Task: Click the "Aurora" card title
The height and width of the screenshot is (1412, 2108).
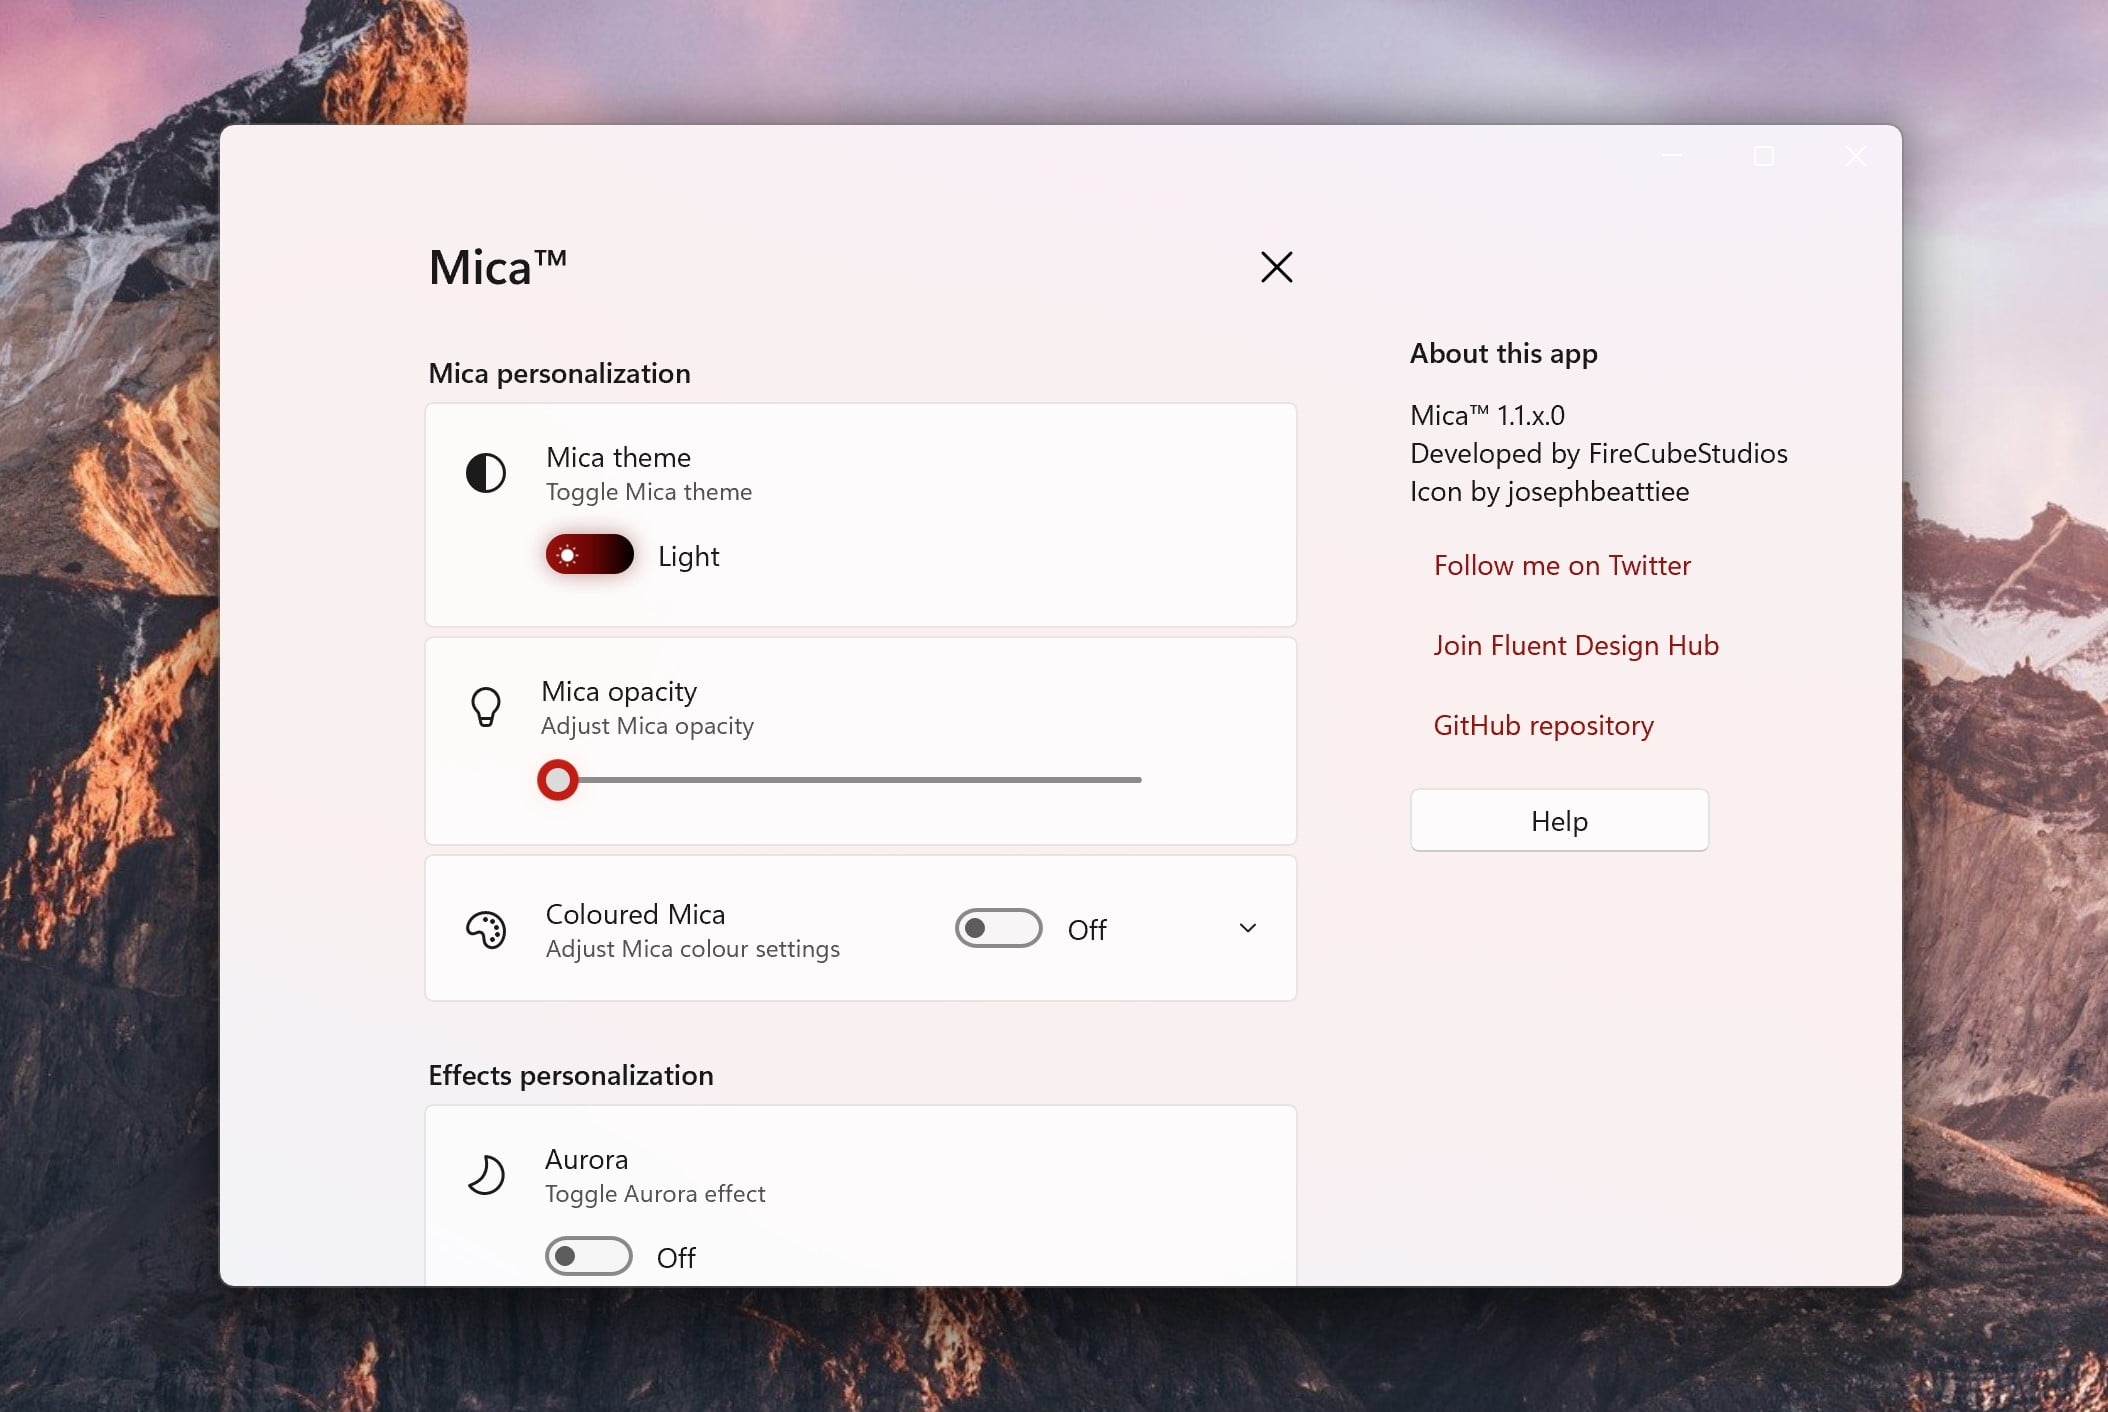Action: pos(586,1159)
